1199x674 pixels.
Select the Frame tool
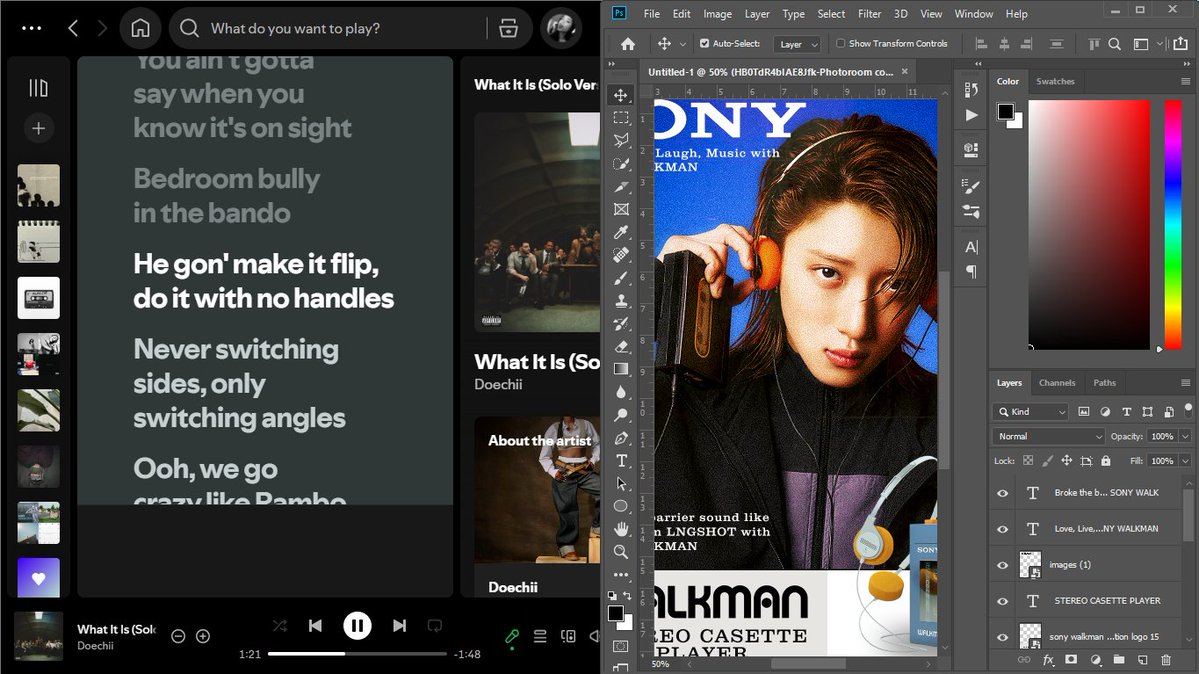[x=621, y=209]
